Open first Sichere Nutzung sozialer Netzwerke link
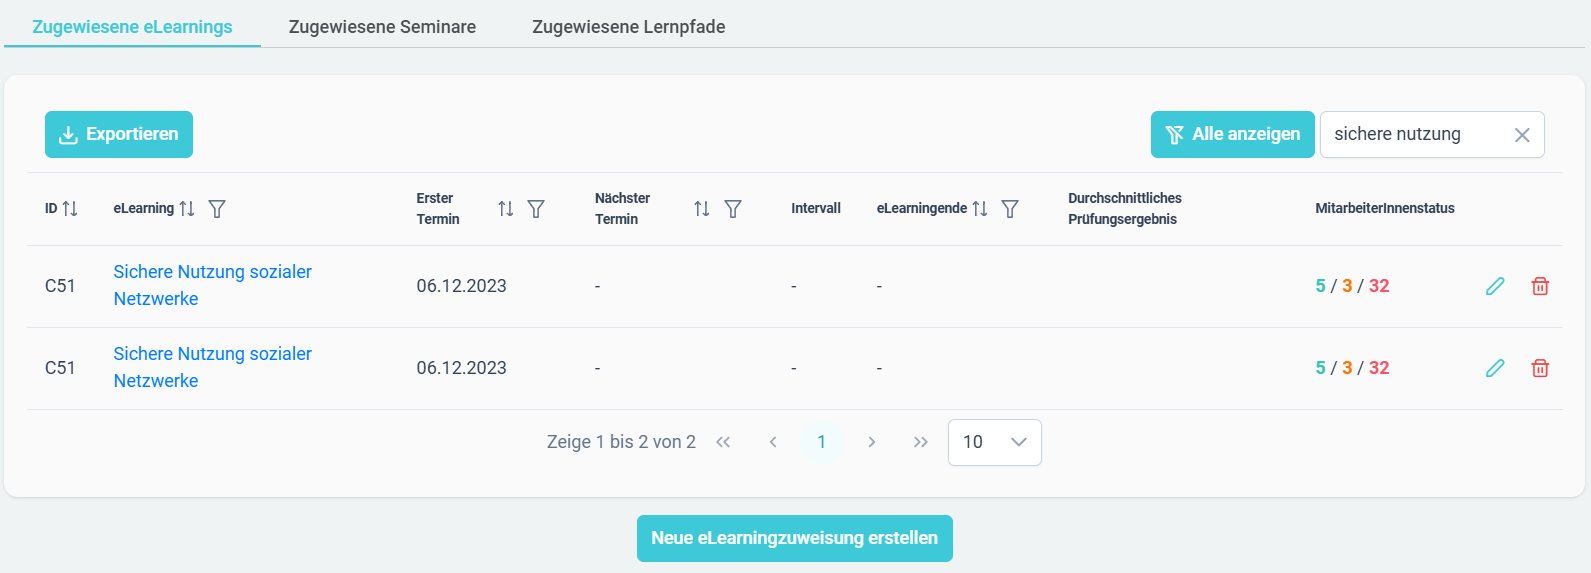Screen dimensions: 1591x573 [212, 285]
